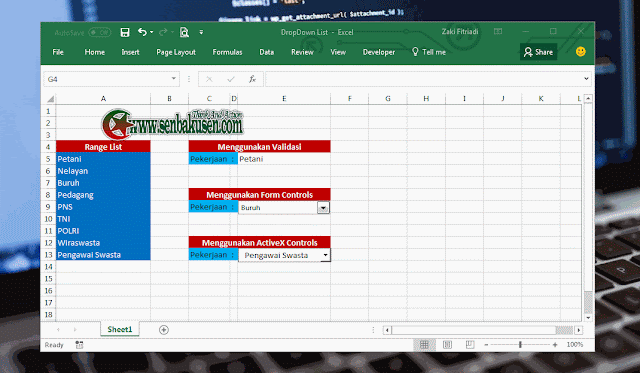Viewport: 640px width, 373px height.
Task: Click vertical scrollbar up arrow
Action: click(588, 98)
